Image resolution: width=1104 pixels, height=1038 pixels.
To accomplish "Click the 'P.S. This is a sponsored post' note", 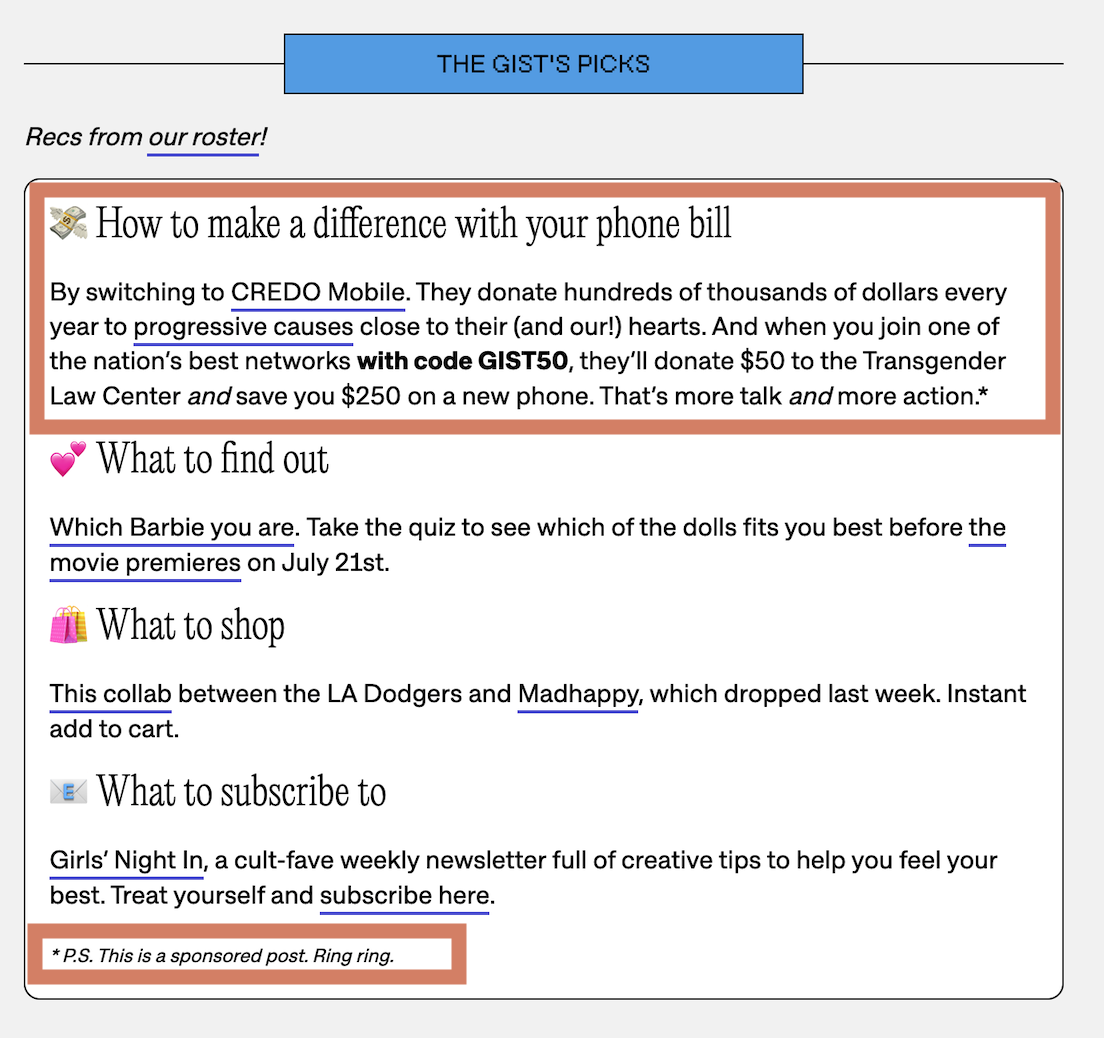I will (x=222, y=956).
